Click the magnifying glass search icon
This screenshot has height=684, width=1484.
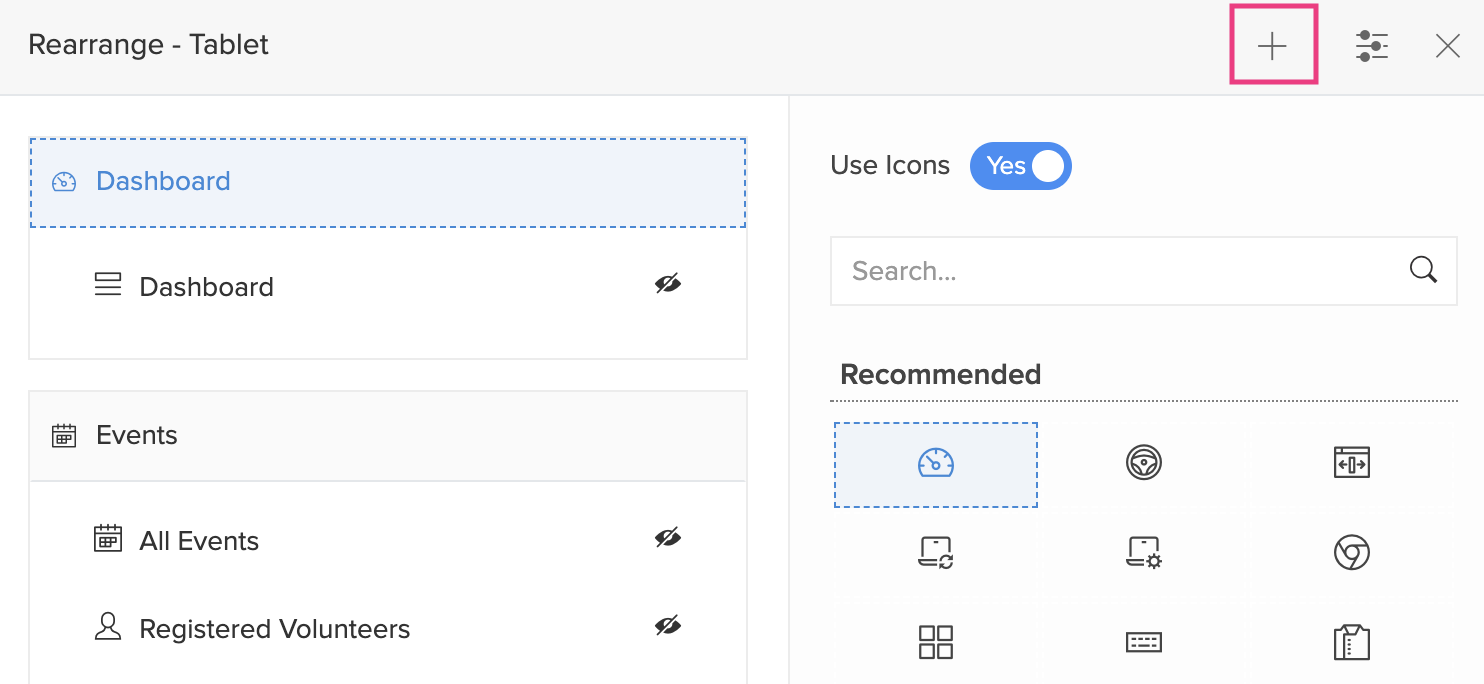(1423, 270)
